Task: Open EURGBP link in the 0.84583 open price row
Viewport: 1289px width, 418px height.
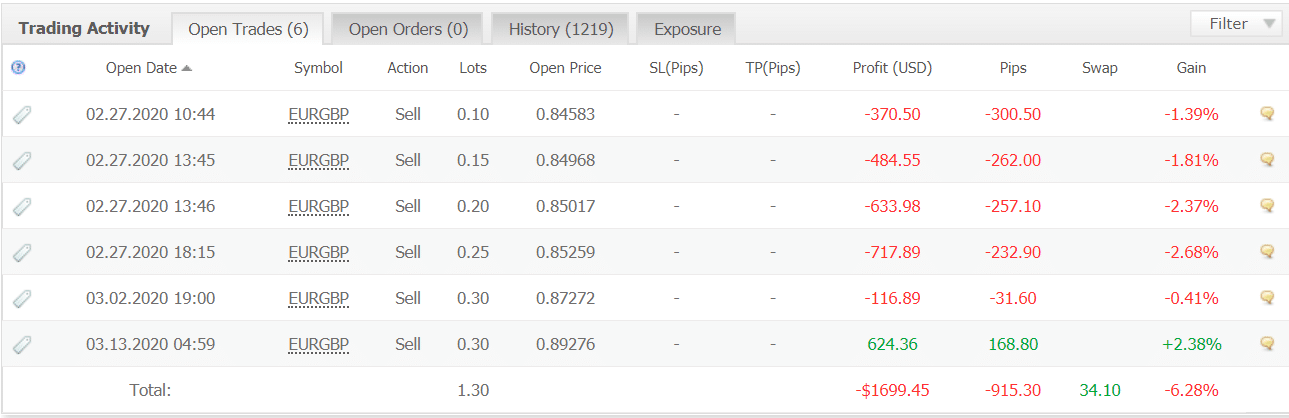Action: 318,115
